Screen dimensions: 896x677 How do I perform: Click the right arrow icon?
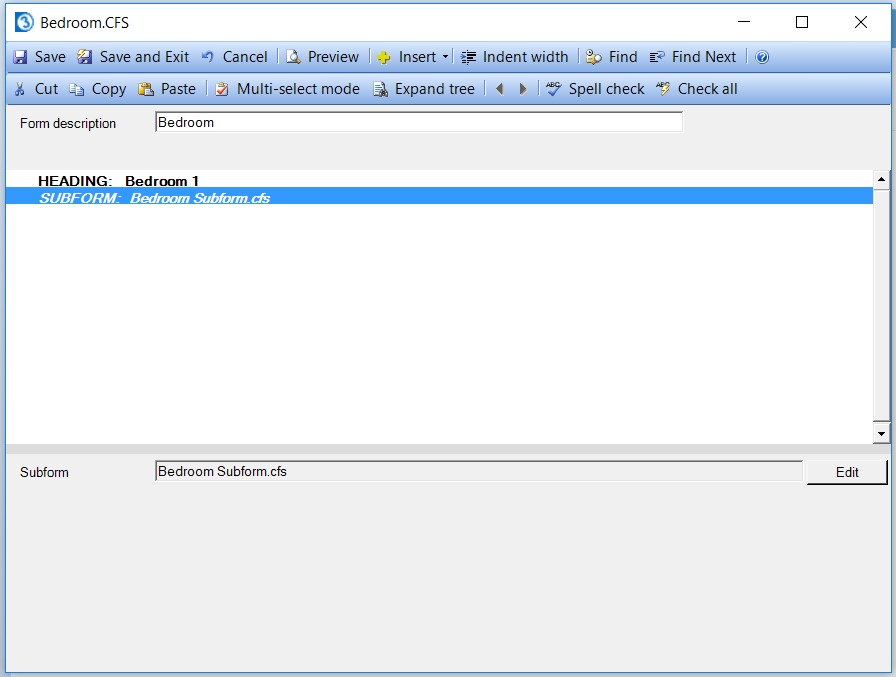[522, 89]
